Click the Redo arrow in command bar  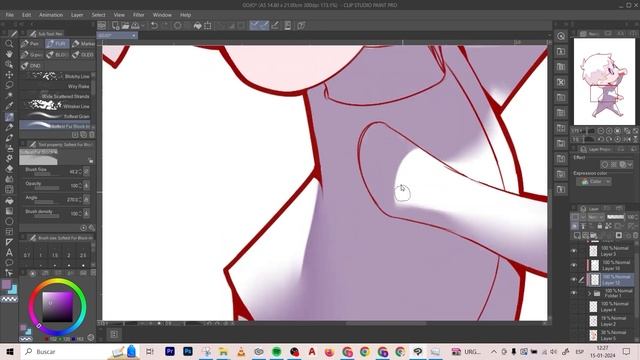(x=164, y=26)
